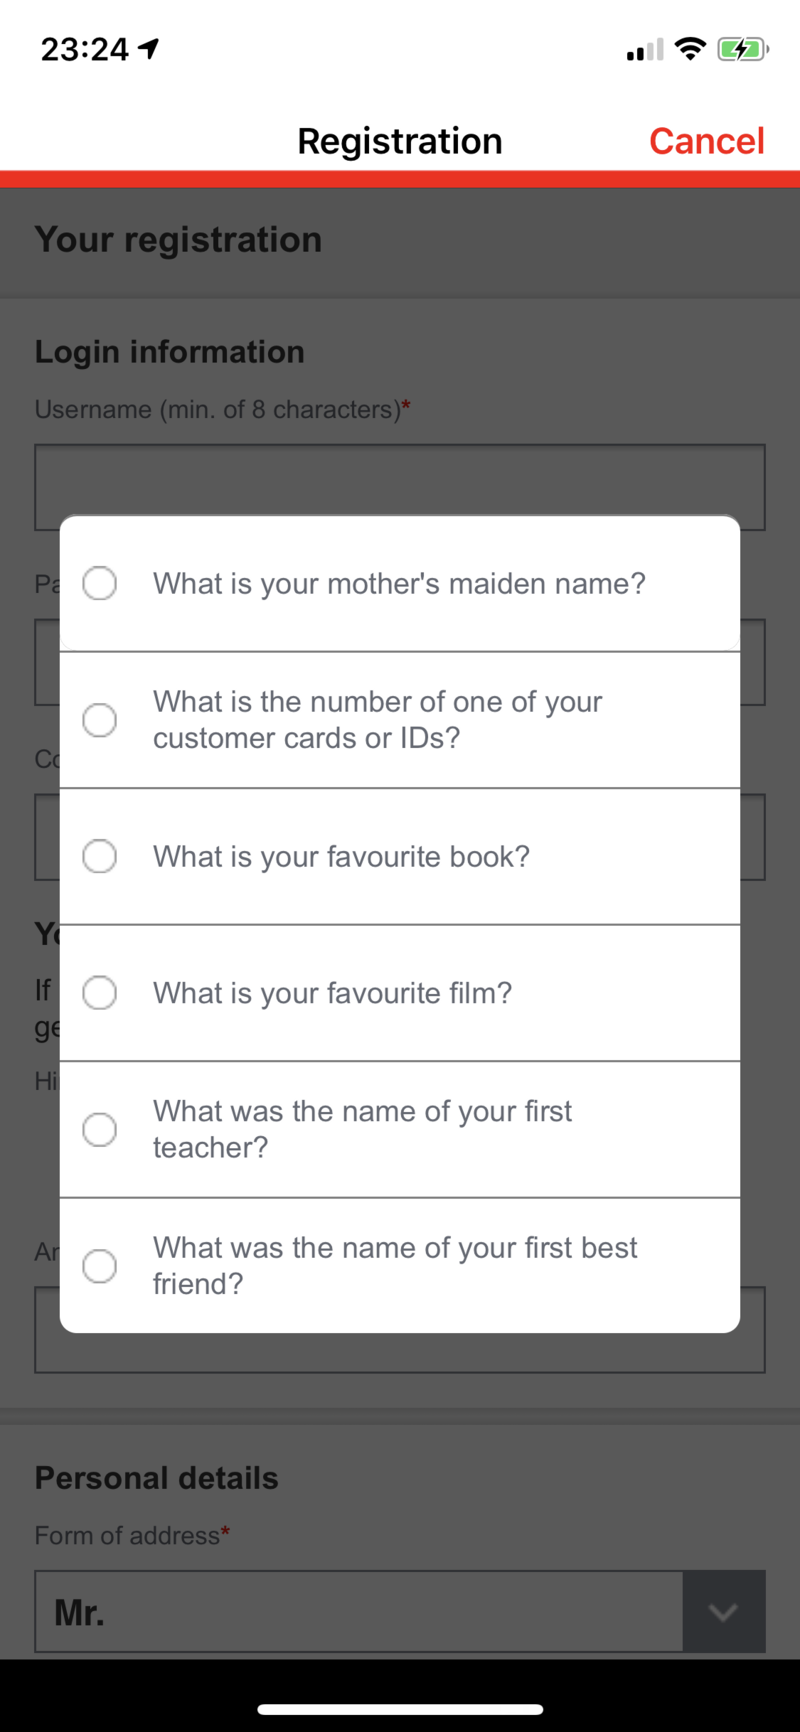Select the customer cards or IDs radio button
The height and width of the screenshot is (1732, 800).
(99, 720)
